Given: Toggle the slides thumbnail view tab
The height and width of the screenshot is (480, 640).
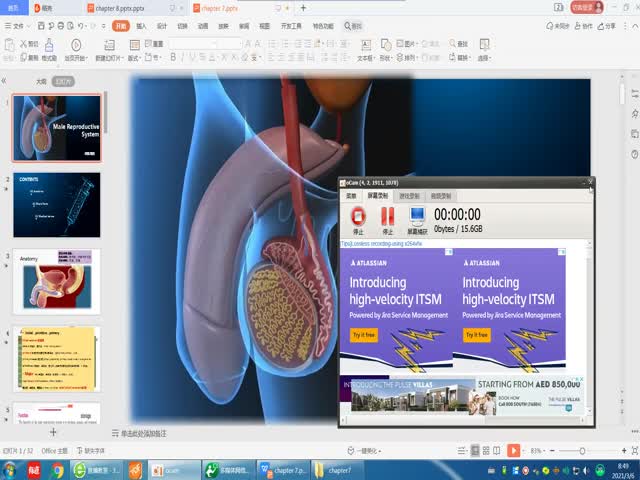Looking at the screenshot, I should pos(64,82).
